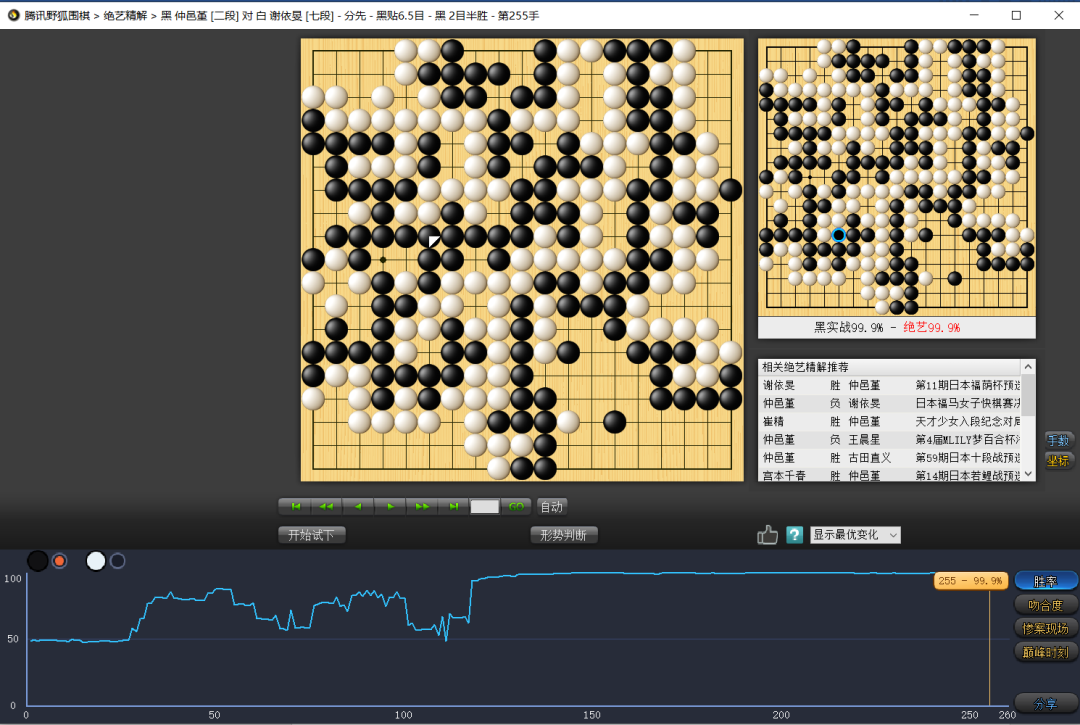
Task: Open game row 第59期日本十段战预选
Action: tap(890, 457)
